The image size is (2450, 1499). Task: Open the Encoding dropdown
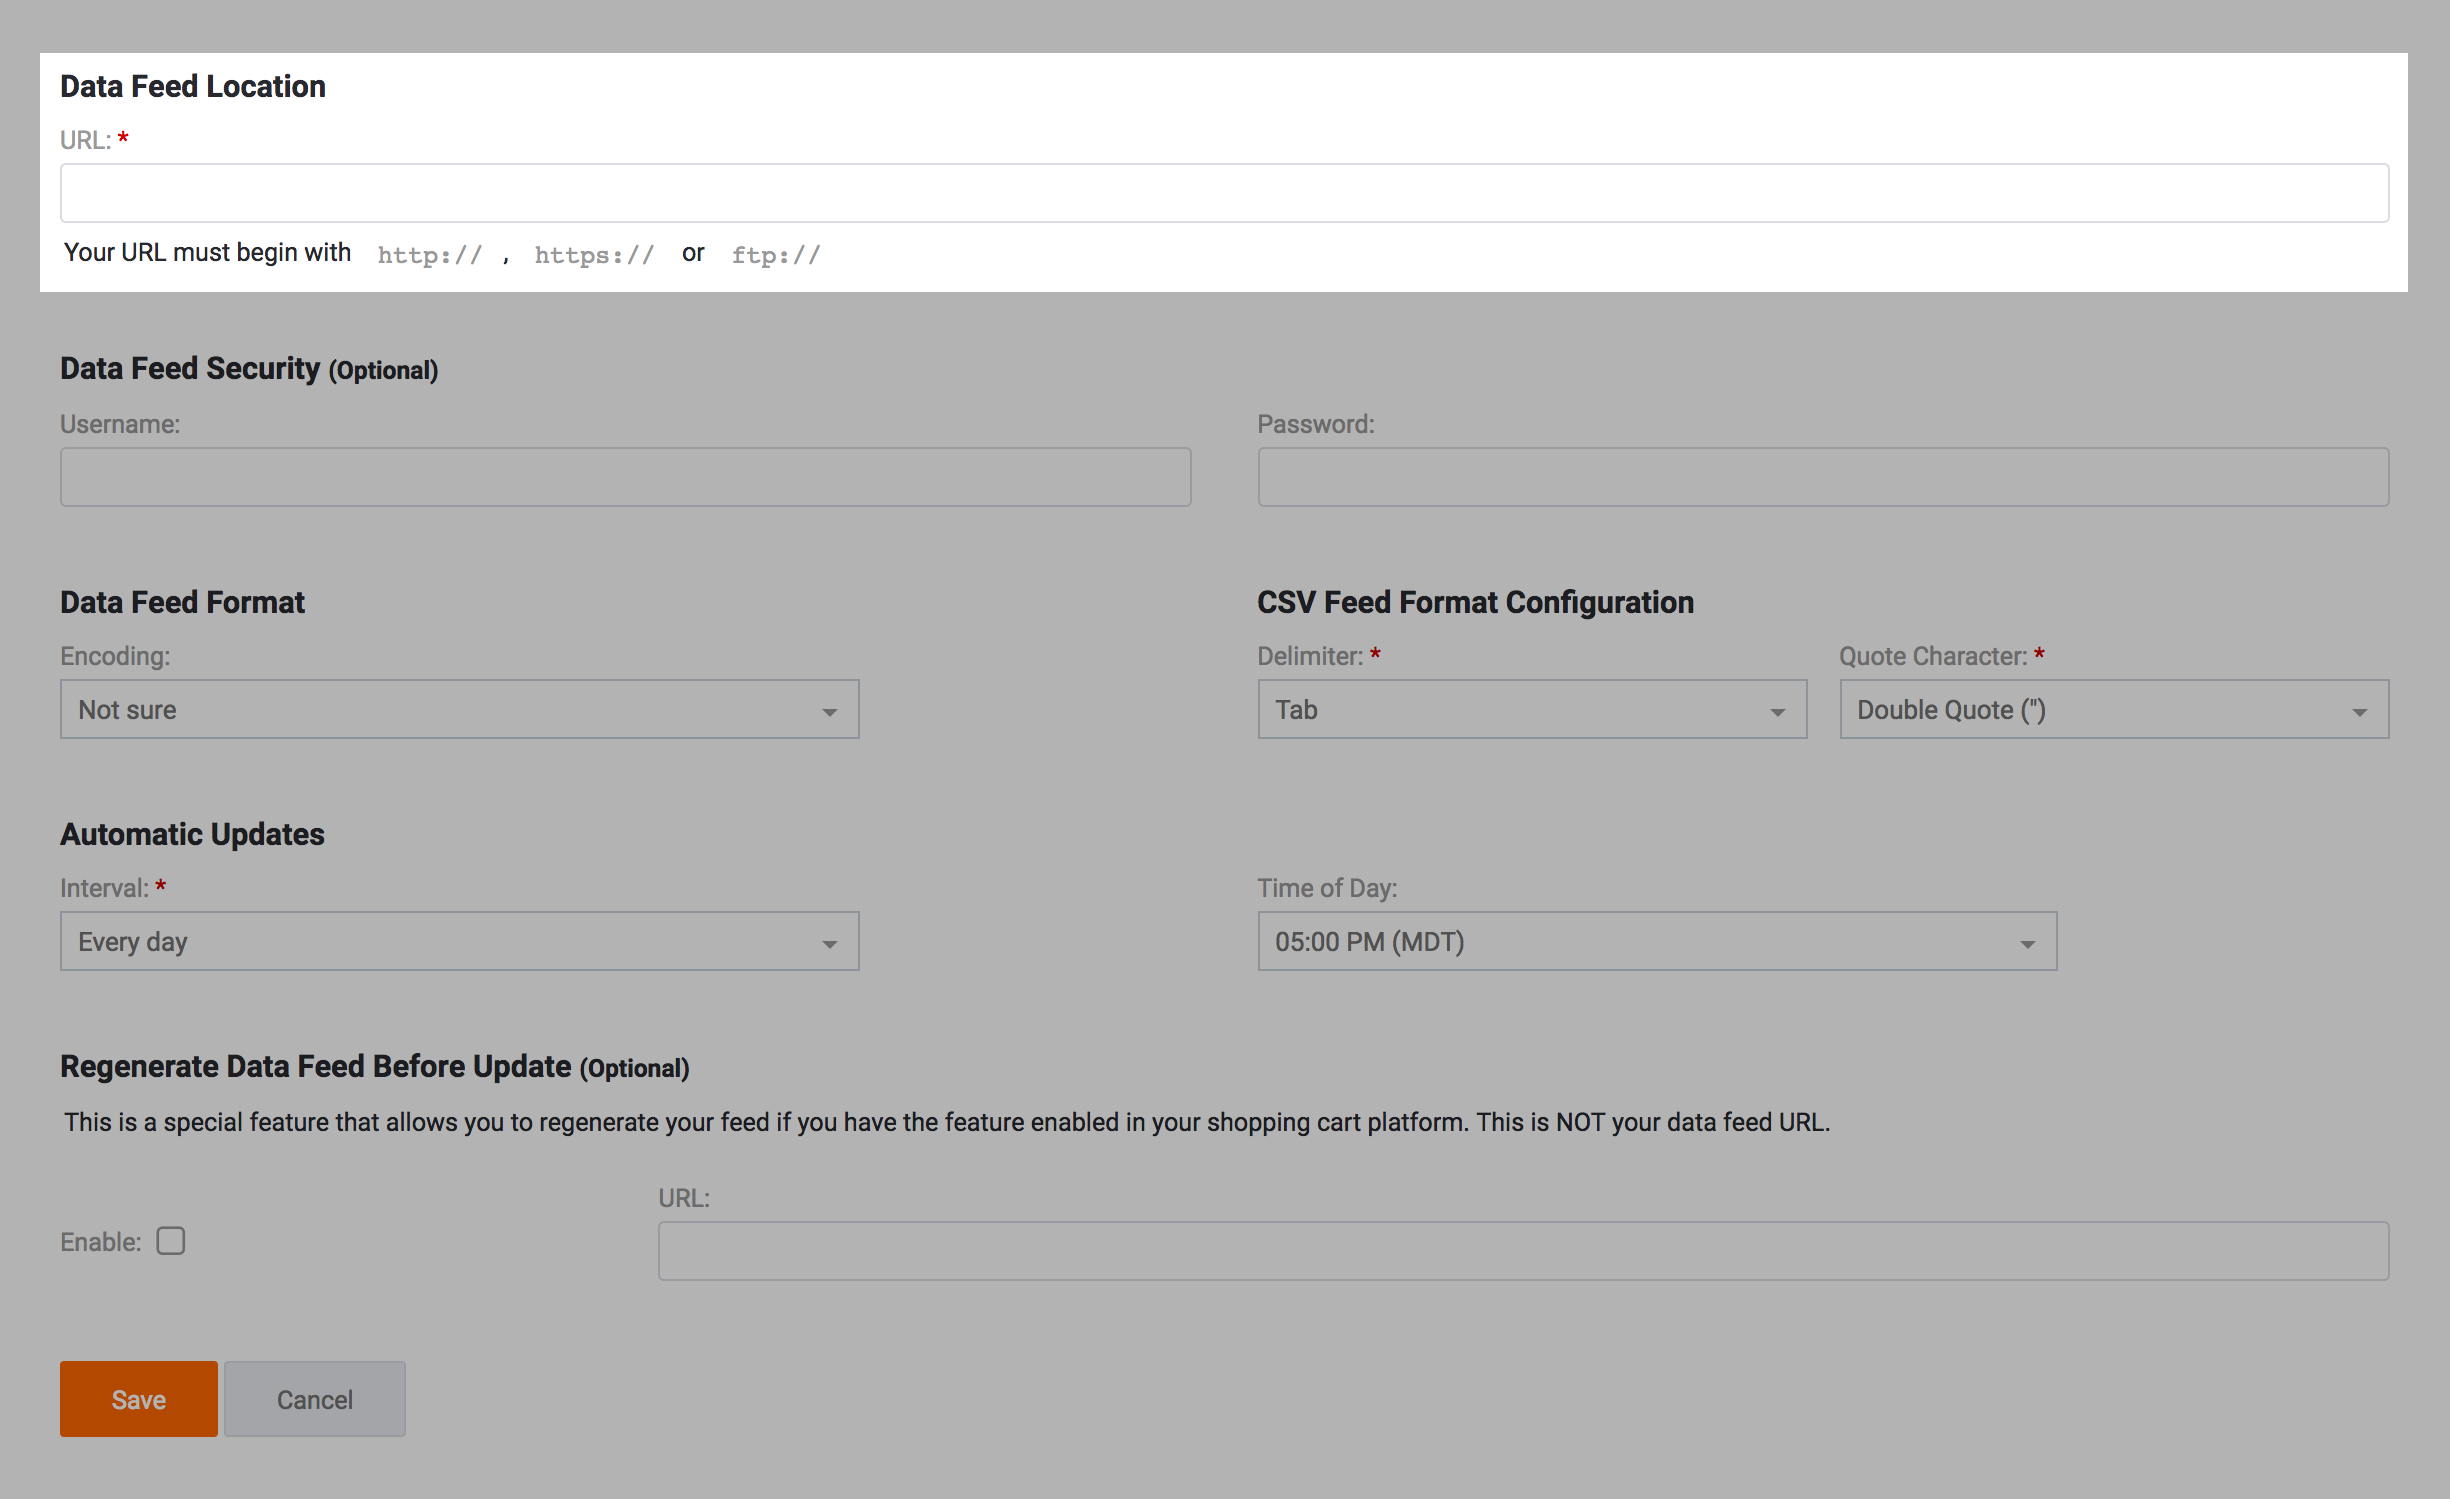pyautogui.click(x=459, y=710)
